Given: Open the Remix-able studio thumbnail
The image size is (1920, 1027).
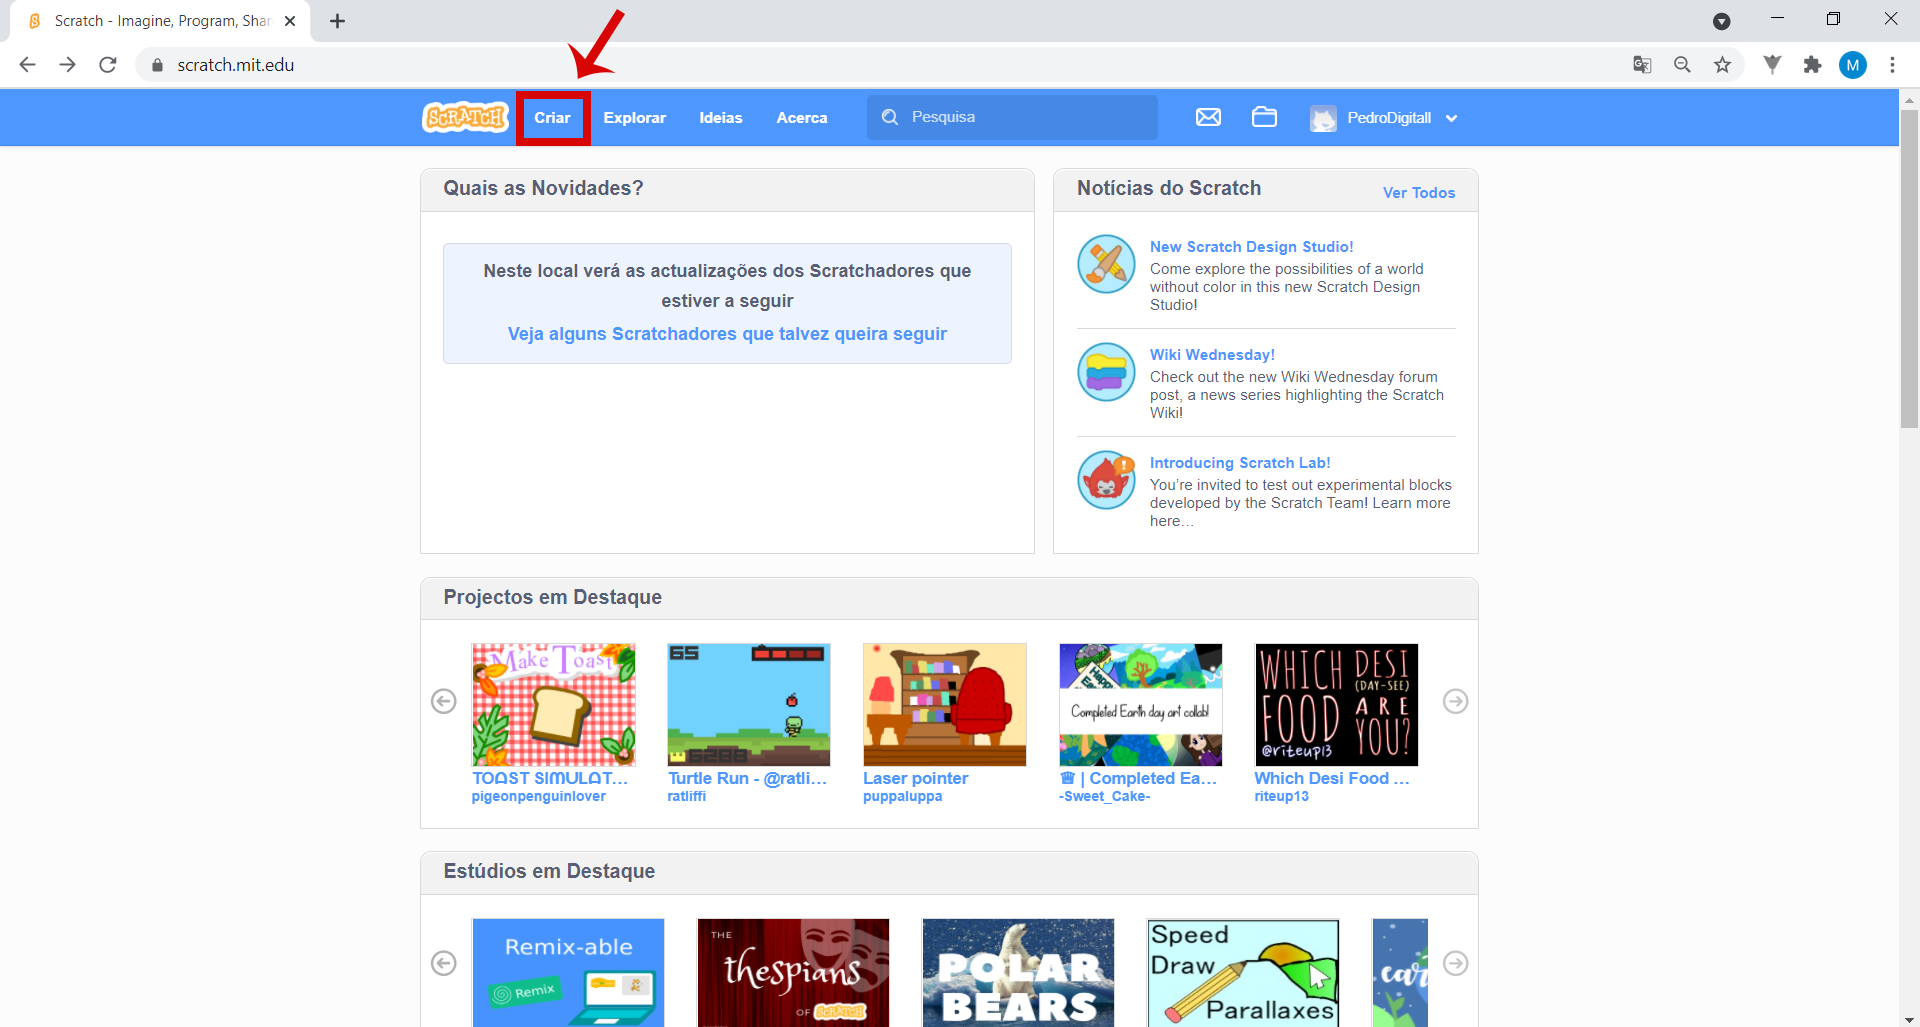Looking at the screenshot, I should 568,972.
